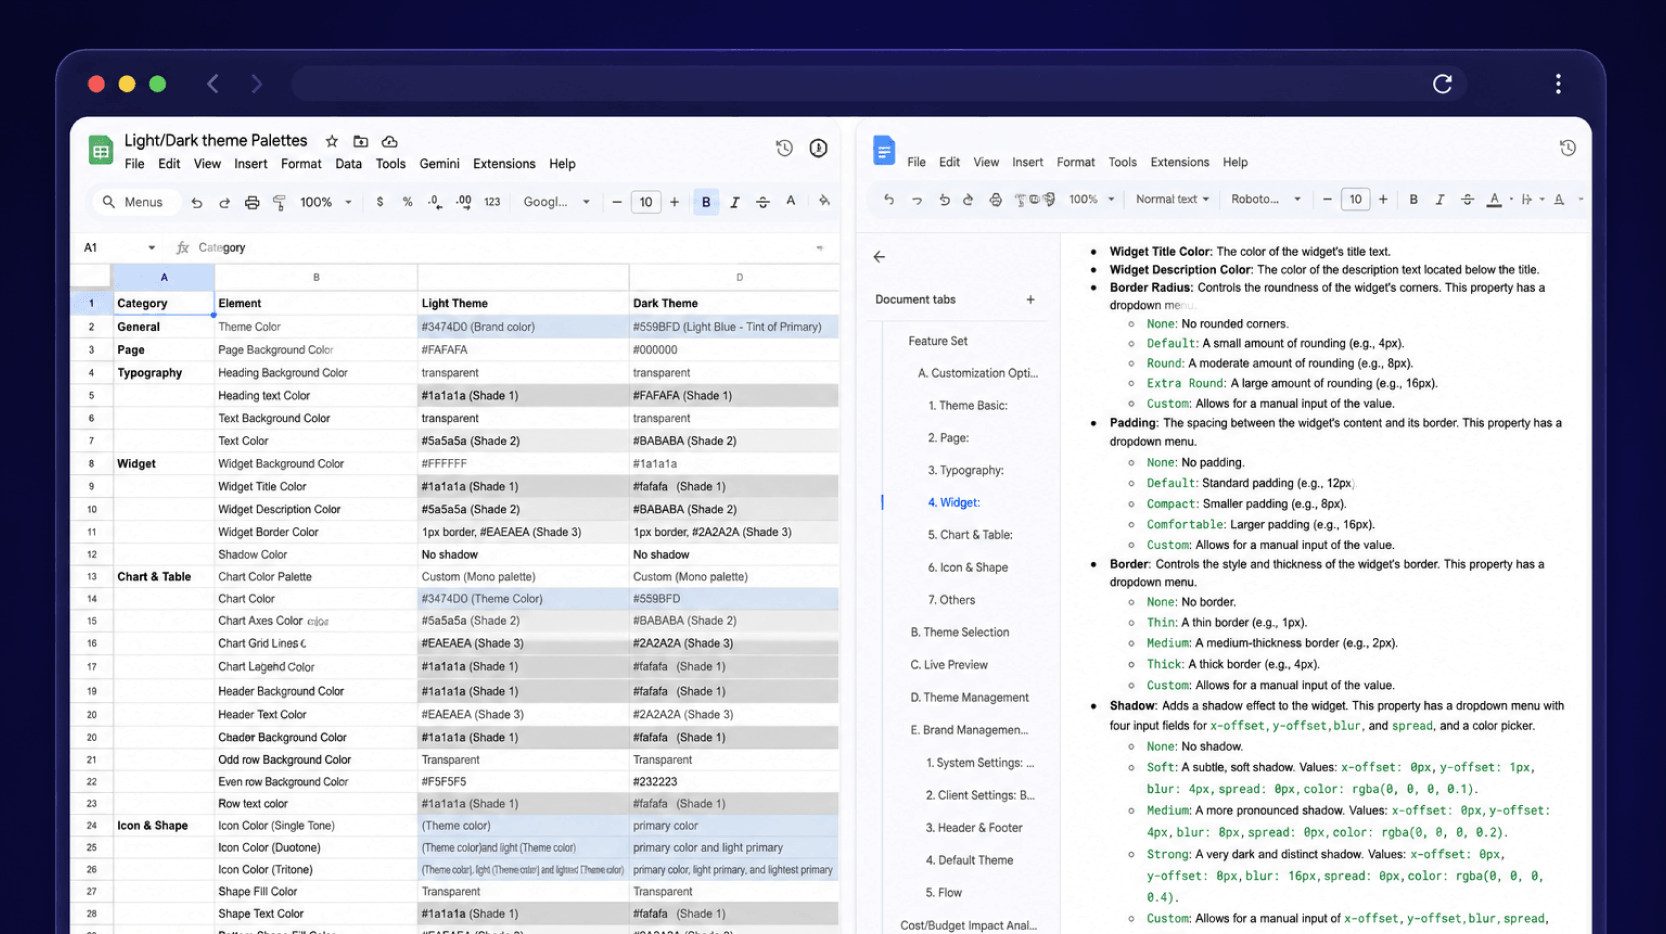Image resolution: width=1666 pixels, height=934 pixels.
Task: Select row 8 header in the spreadsheet
Action: pos(91,464)
